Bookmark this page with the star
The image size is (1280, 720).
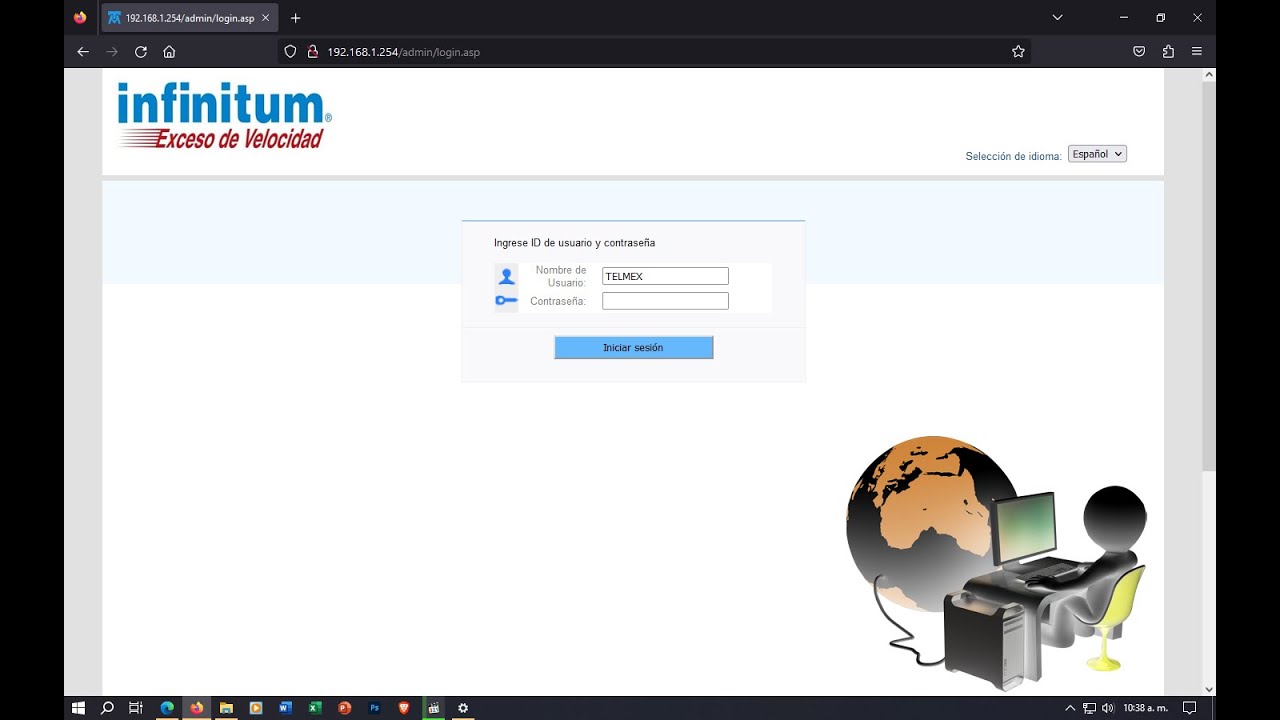(1018, 51)
